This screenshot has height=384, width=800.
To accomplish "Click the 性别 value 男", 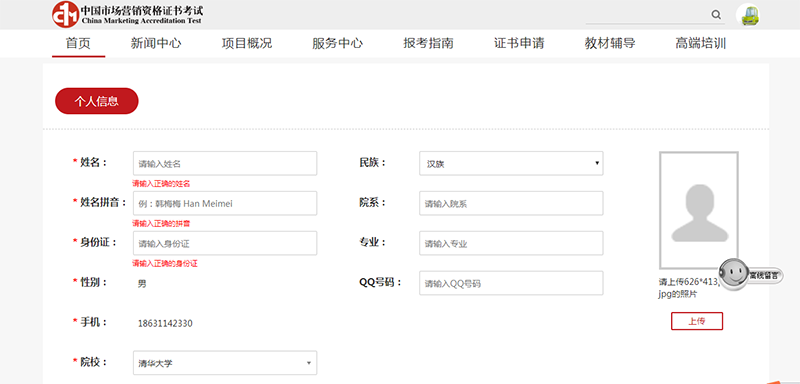I will pos(142,284).
